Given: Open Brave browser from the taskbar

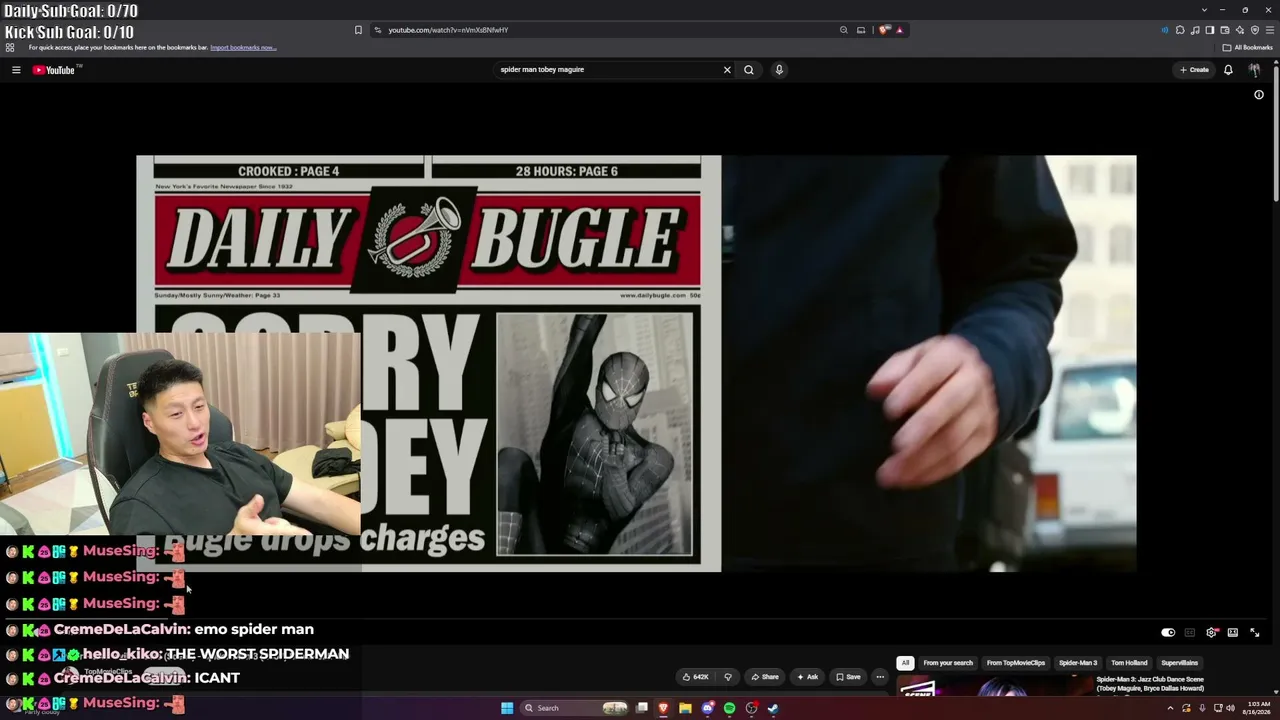Looking at the screenshot, I should (663, 708).
